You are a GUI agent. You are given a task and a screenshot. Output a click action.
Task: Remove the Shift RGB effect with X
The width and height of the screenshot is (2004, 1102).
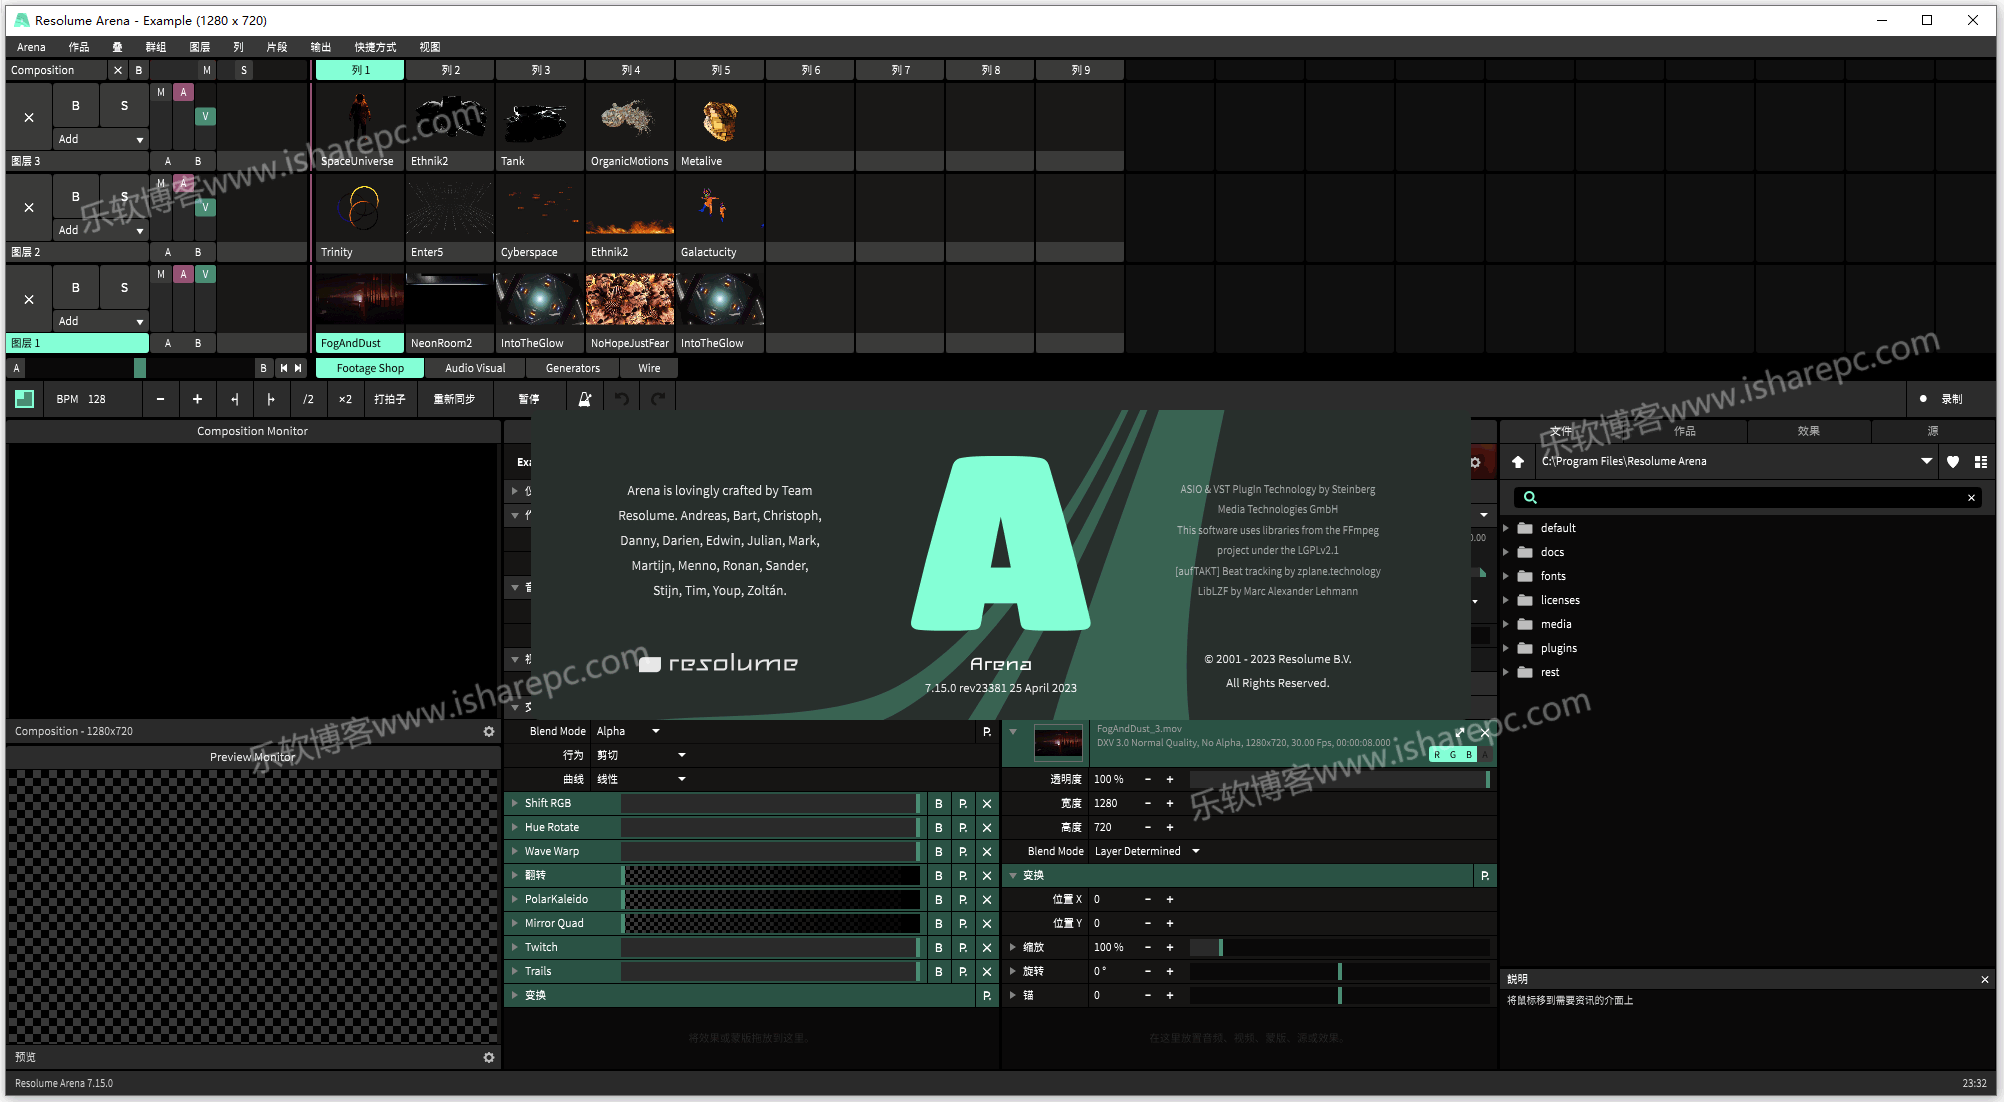pyautogui.click(x=987, y=803)
